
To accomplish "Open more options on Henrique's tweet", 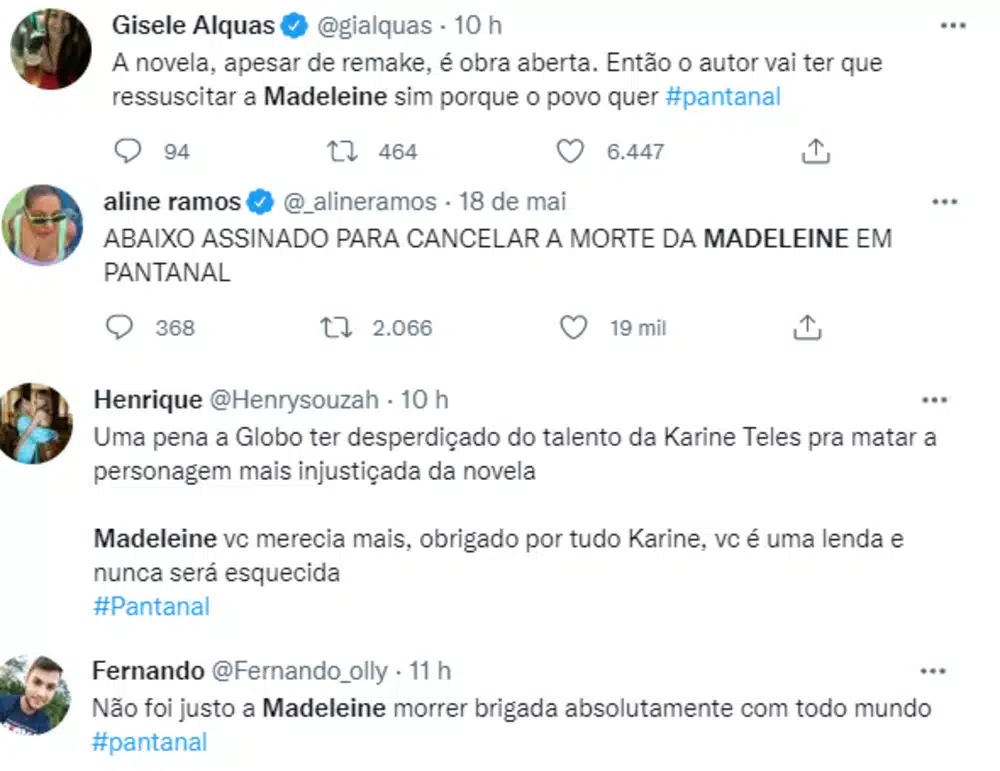I will click(x=933, y=400).
